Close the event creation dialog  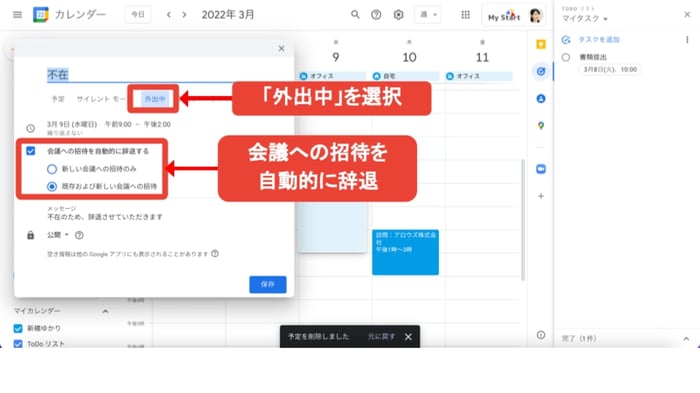pyautogui.click(x=281, y=48)
